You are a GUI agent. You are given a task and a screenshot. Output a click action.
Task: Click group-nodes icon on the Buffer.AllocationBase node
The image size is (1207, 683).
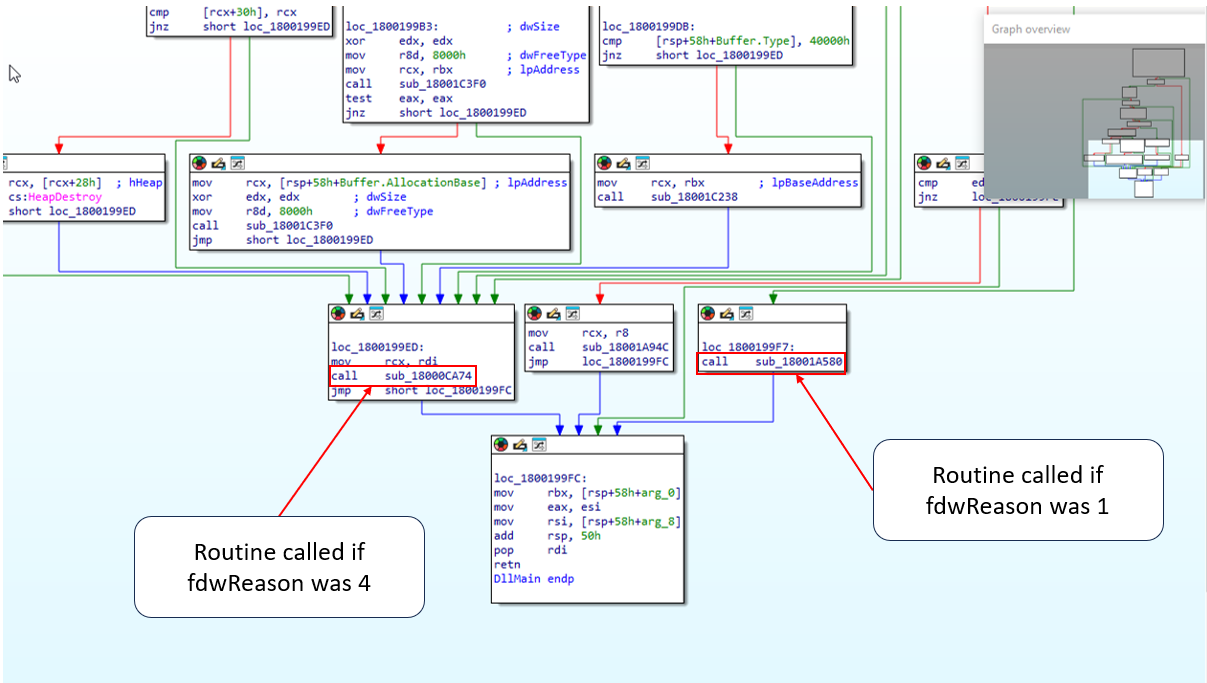tap(237, 163)
